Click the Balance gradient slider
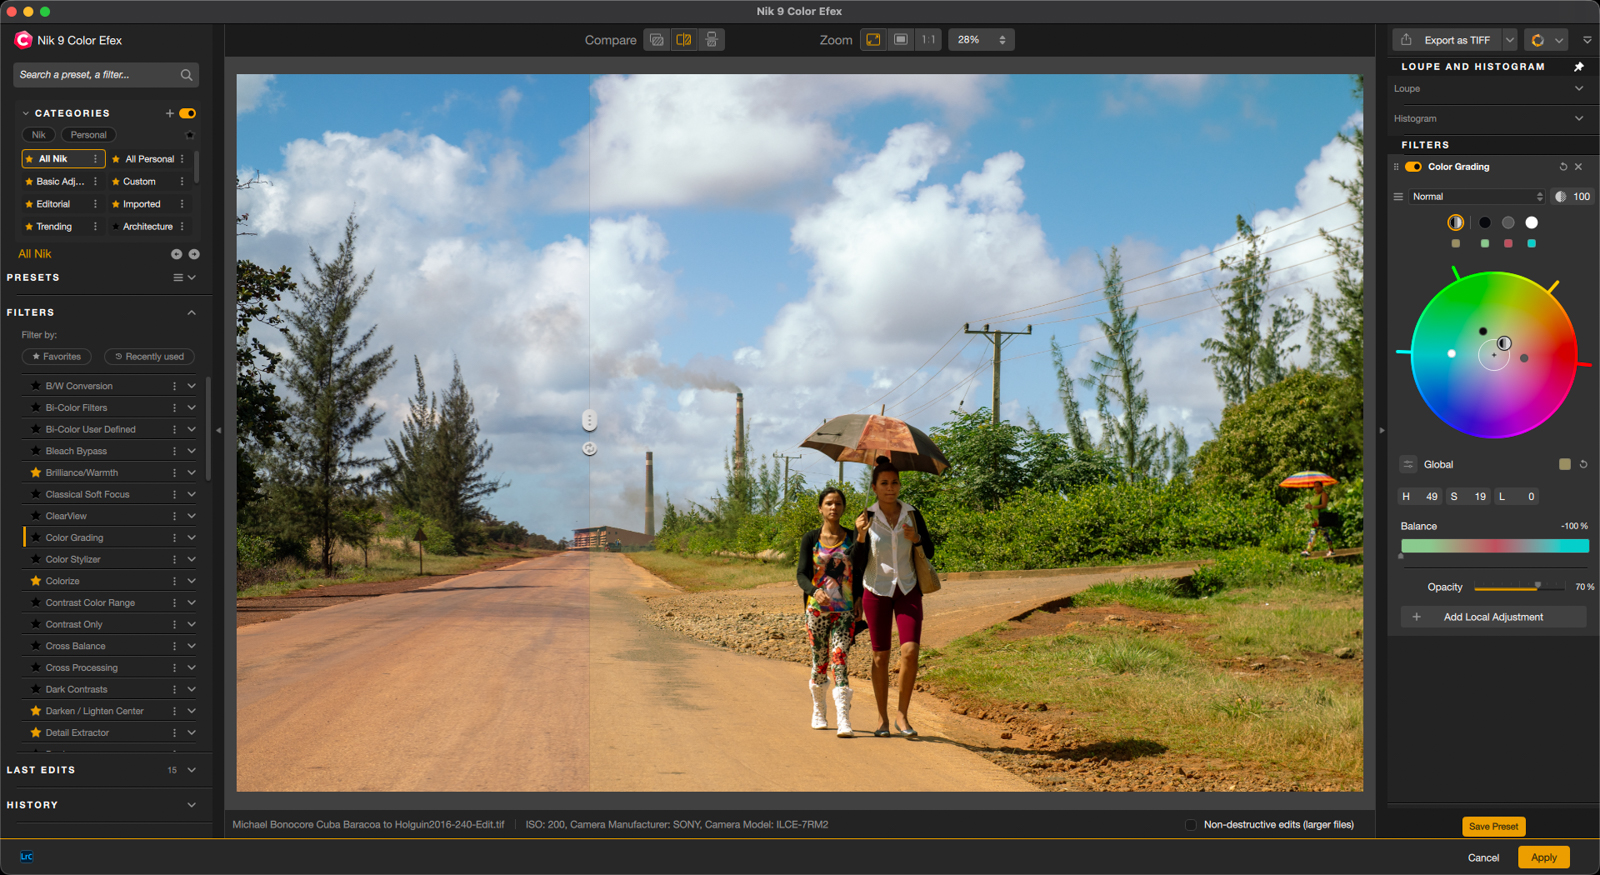The width and height of the screenshot is (1600, 875). tap(1495, 546)
